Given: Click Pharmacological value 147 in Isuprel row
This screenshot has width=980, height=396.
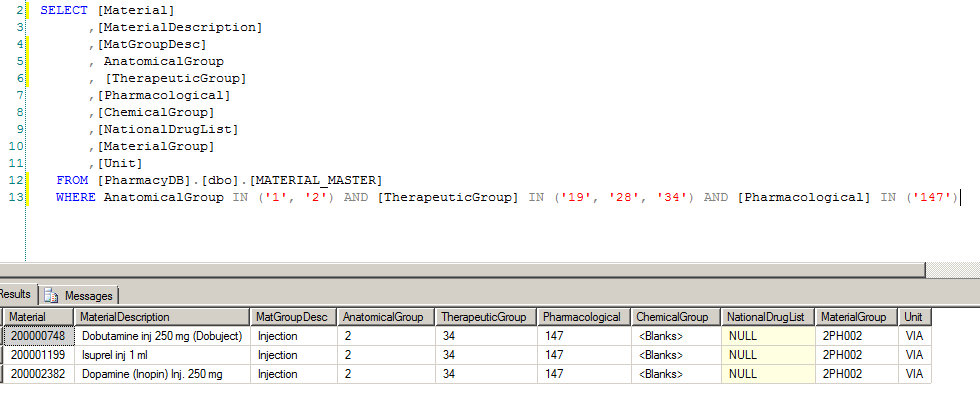Looking at the screenshot, I should pyautogui.click(x=584, y=355).
